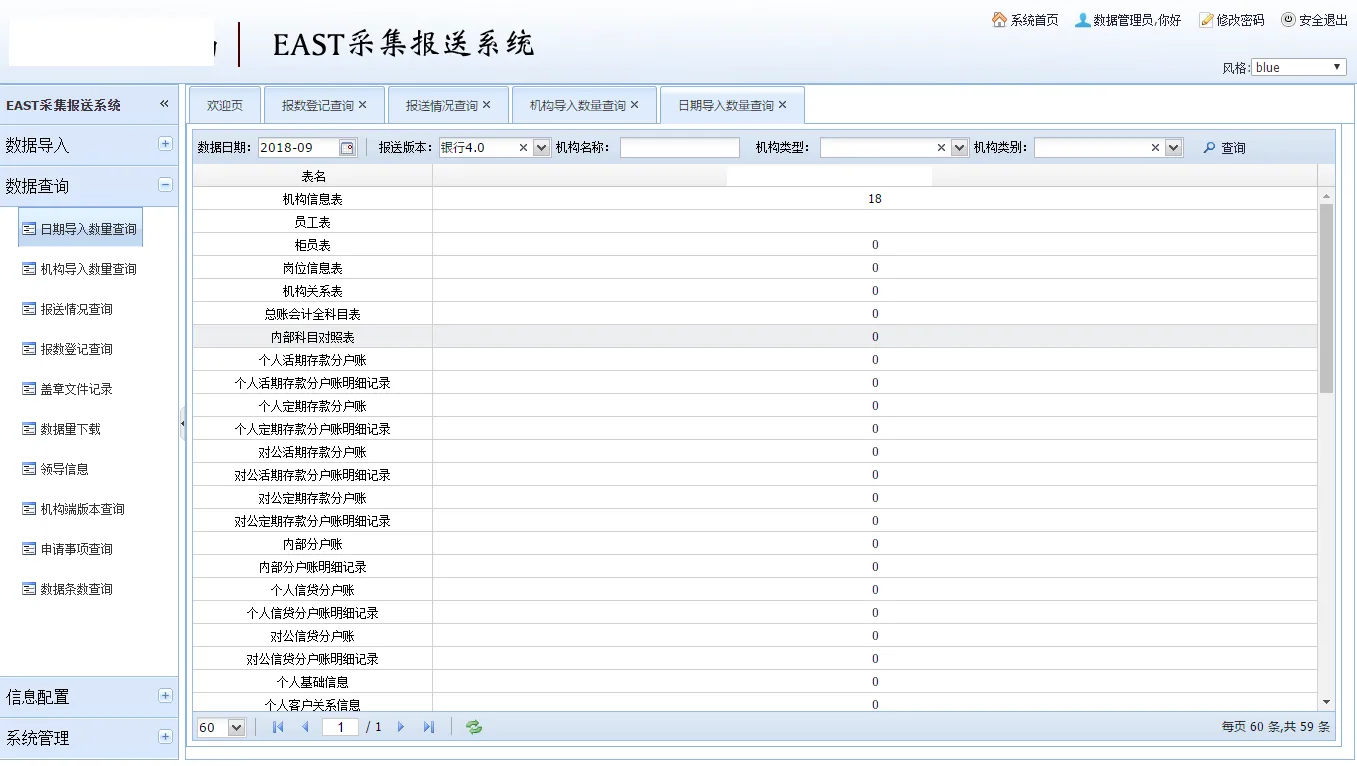
Task: Expand the 系统管理 sidebar section
Action: 165,737
